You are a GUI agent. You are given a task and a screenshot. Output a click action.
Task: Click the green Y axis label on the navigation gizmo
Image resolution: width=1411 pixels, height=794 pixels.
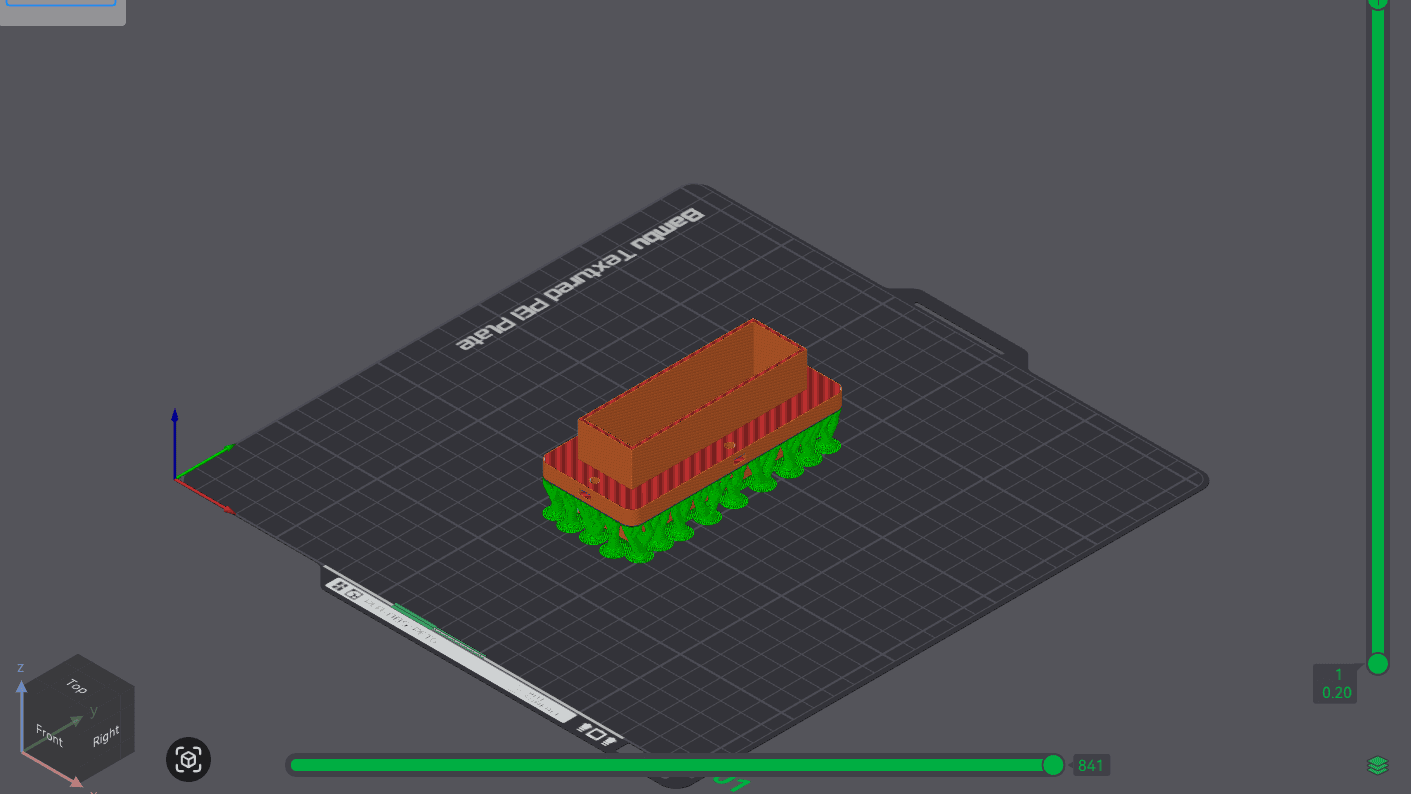[x=94, y=711]
